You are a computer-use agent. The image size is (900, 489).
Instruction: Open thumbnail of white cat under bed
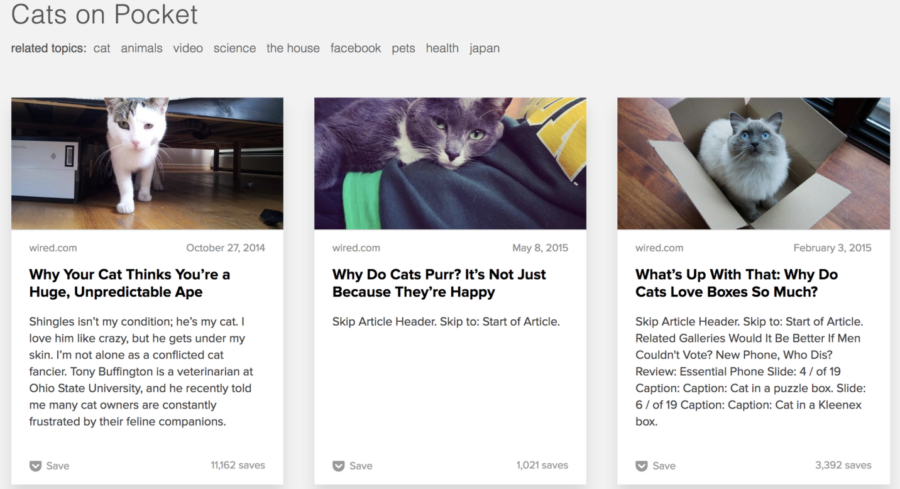pyautogui.click(x=147, y=164)
